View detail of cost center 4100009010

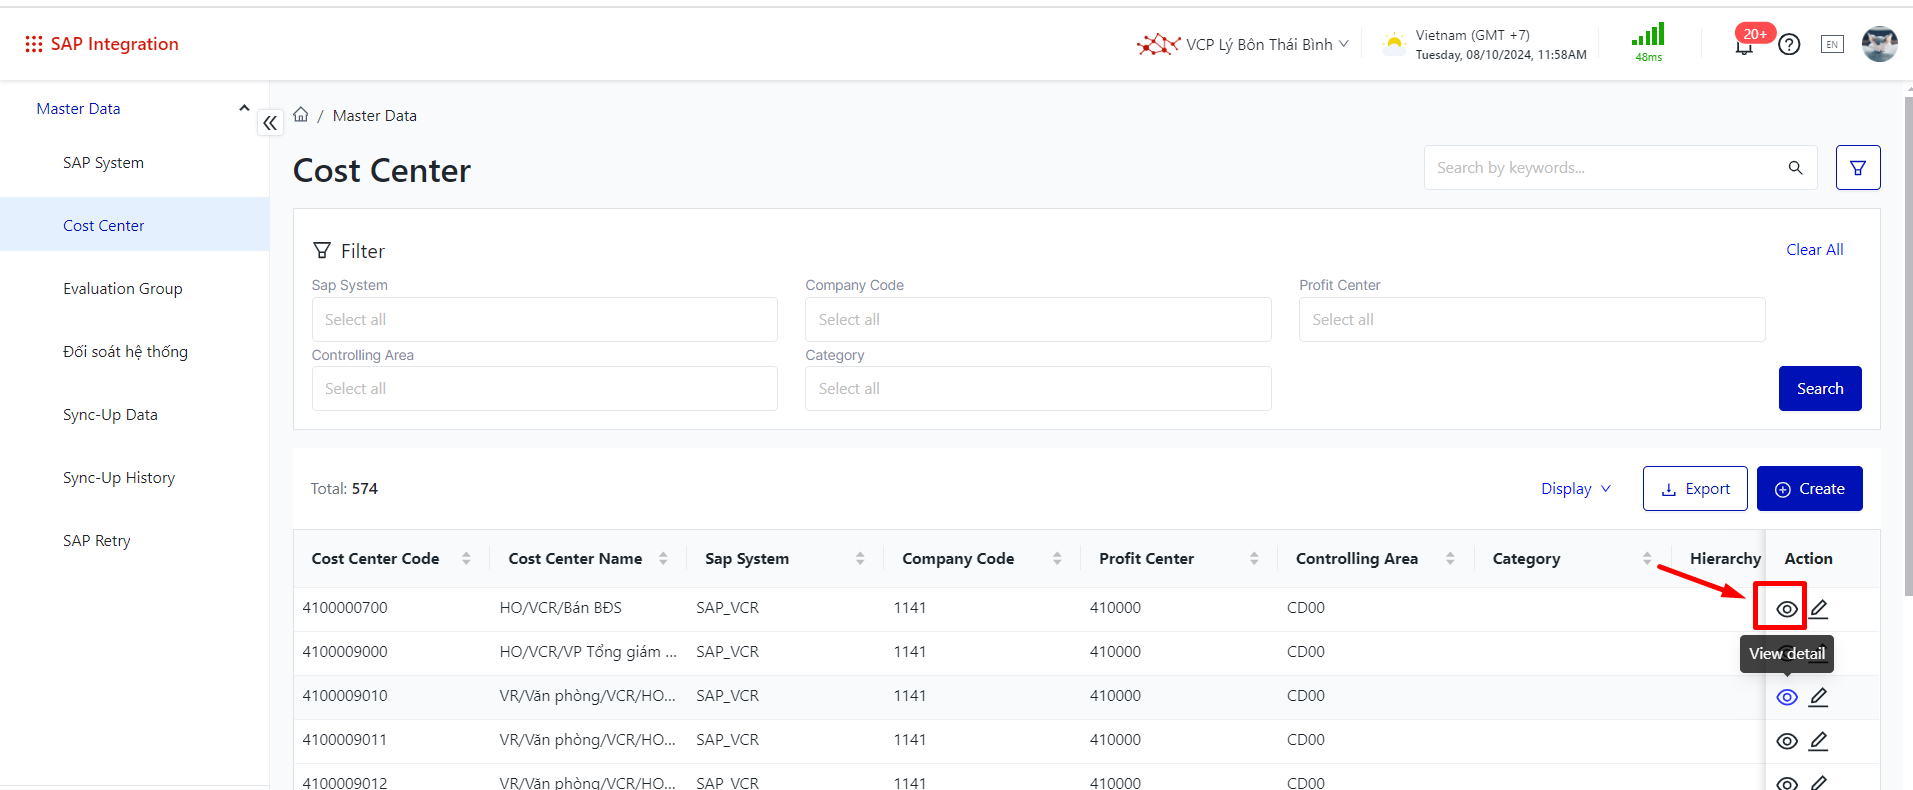point(1786,697)
